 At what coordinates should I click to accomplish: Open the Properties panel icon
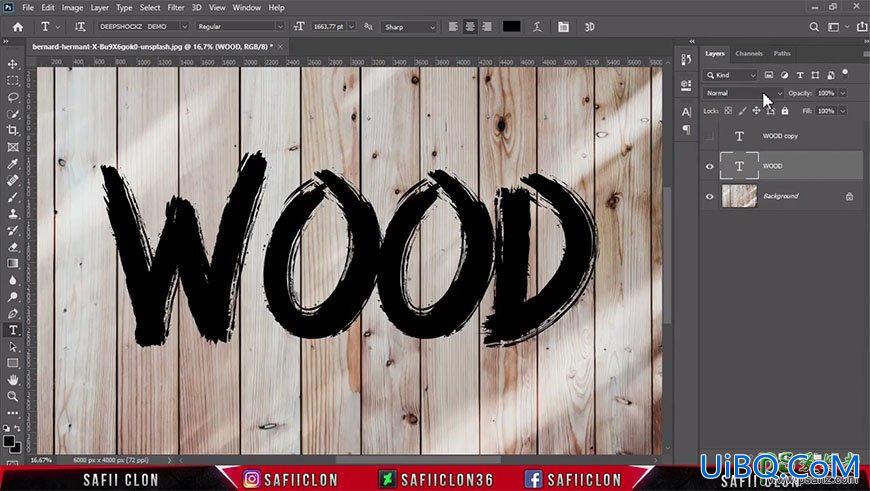pyautogui.click(x=686, y=85)
